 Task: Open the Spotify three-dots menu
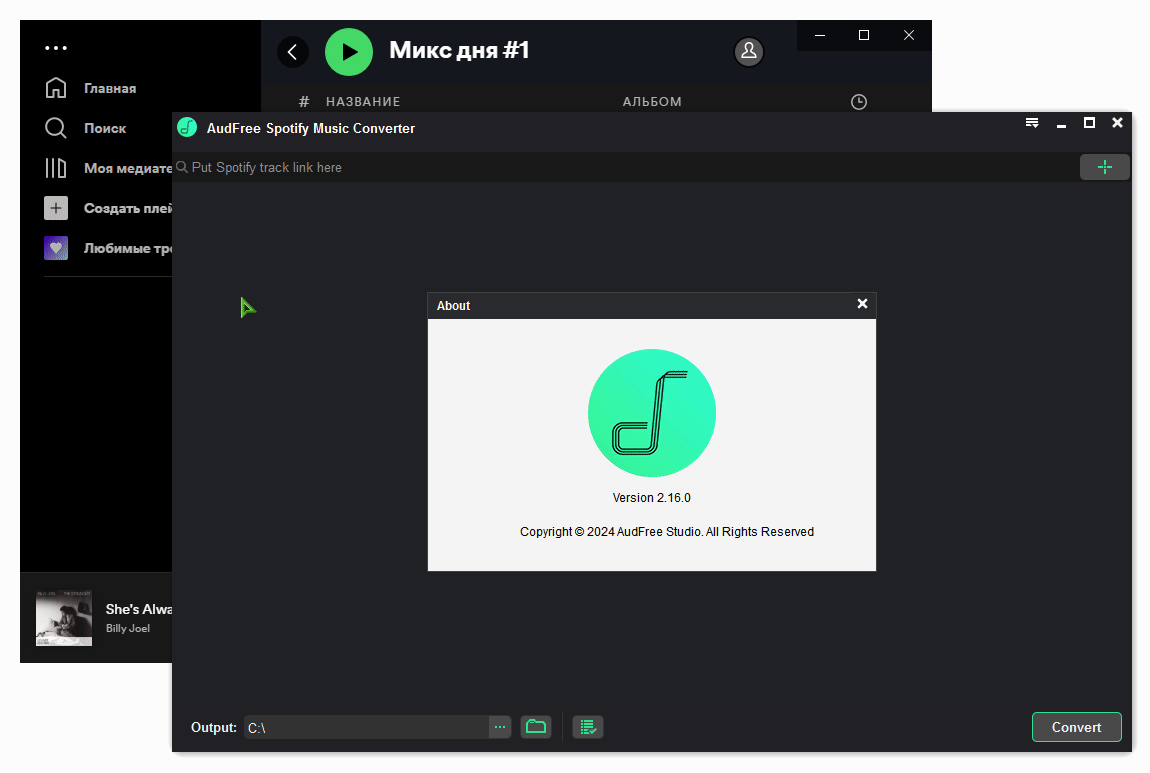[56, 48]
